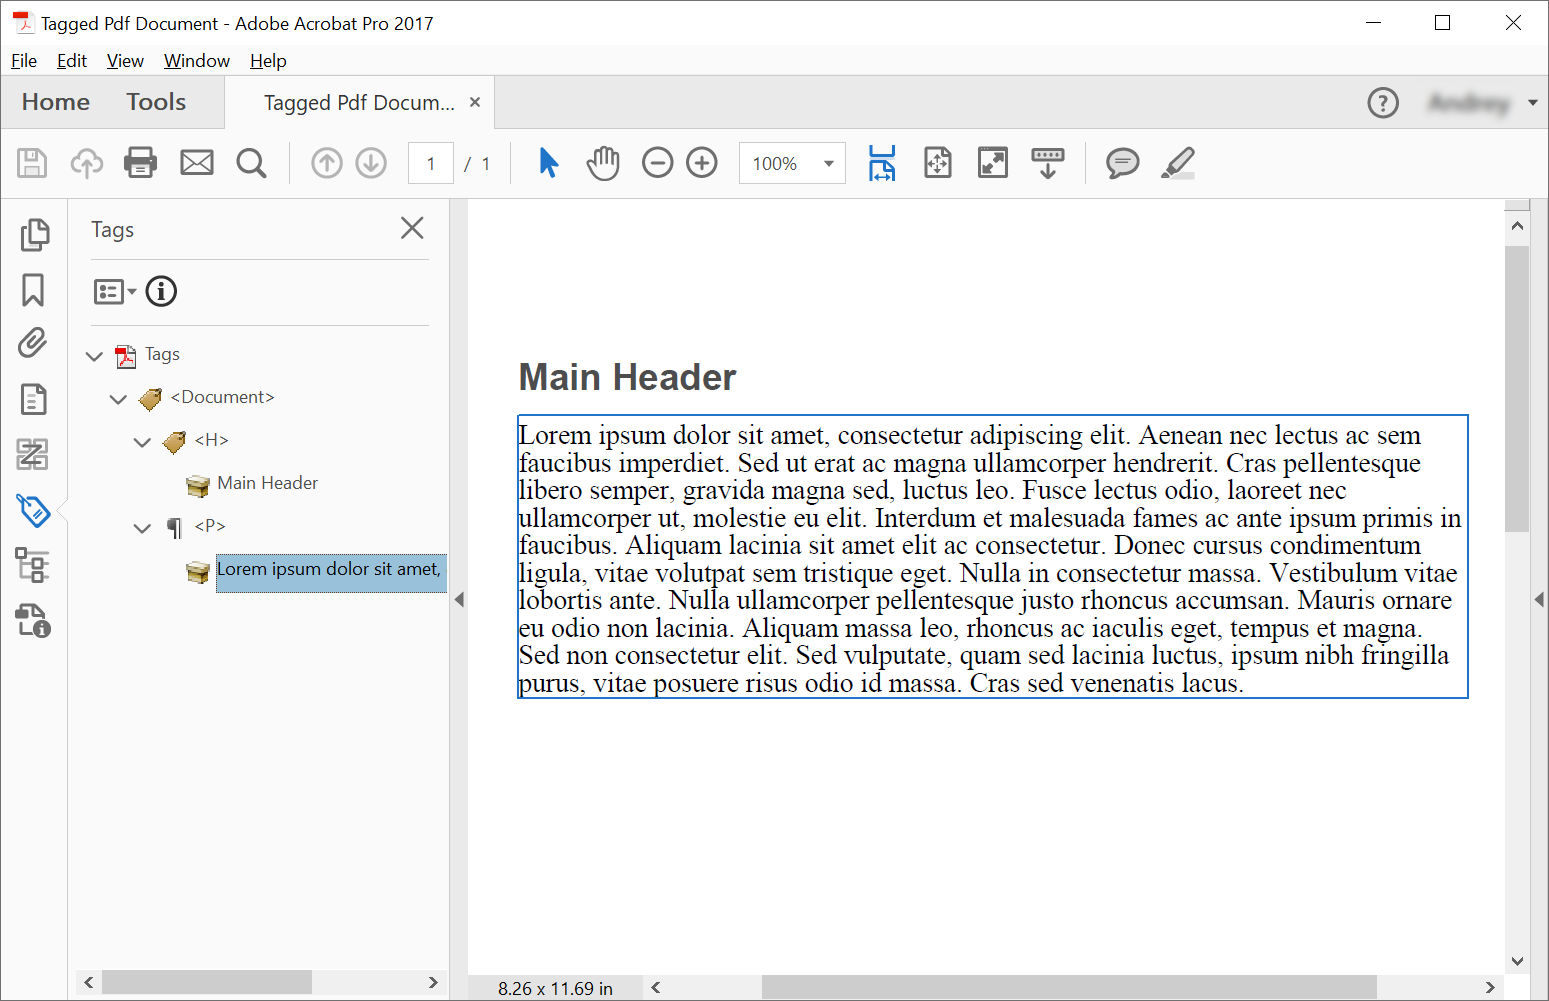Select the <Document> tag item
Viewport: 1549px width, 1001px height.
222,397
